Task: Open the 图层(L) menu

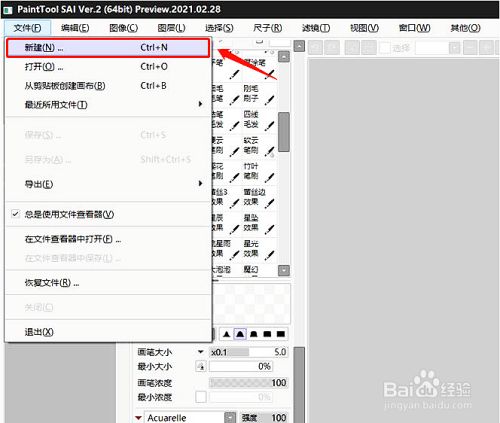Action: click(171, 28)
